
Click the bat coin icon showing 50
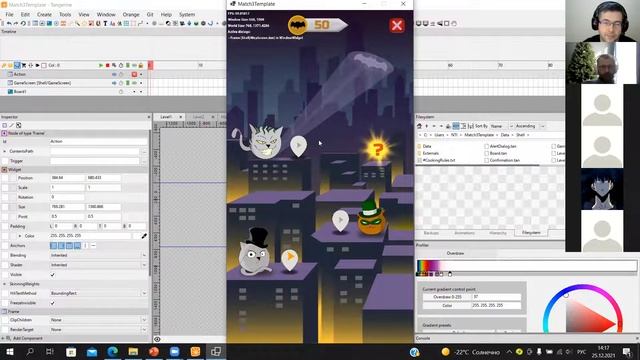click(298, 25)
